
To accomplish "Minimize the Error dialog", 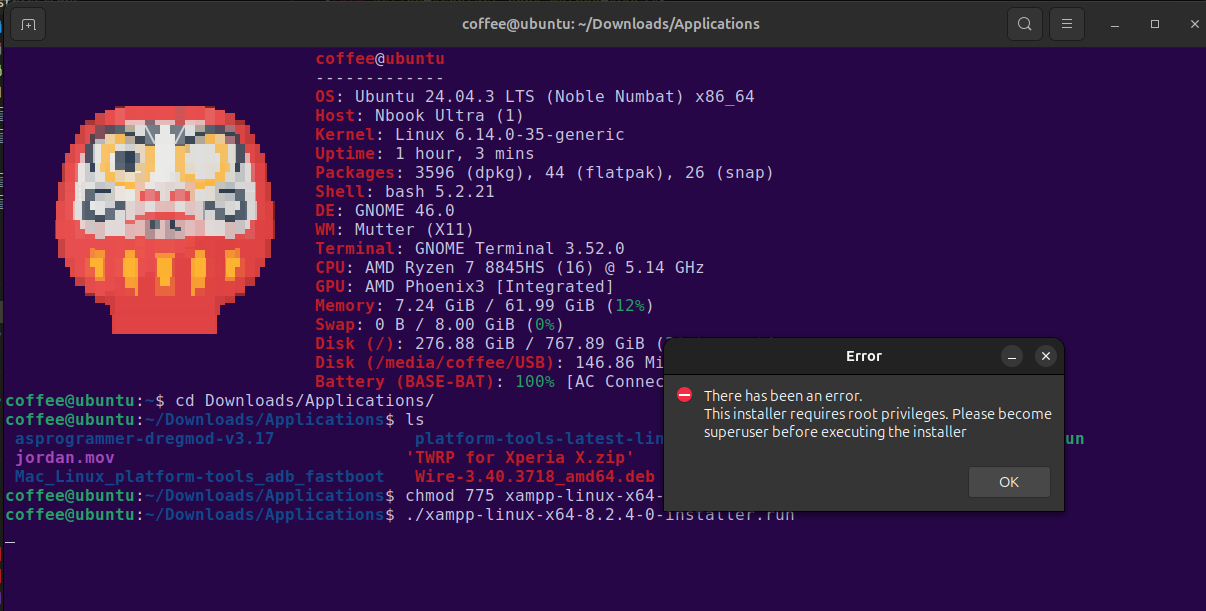I will [x=1012, y=356].
